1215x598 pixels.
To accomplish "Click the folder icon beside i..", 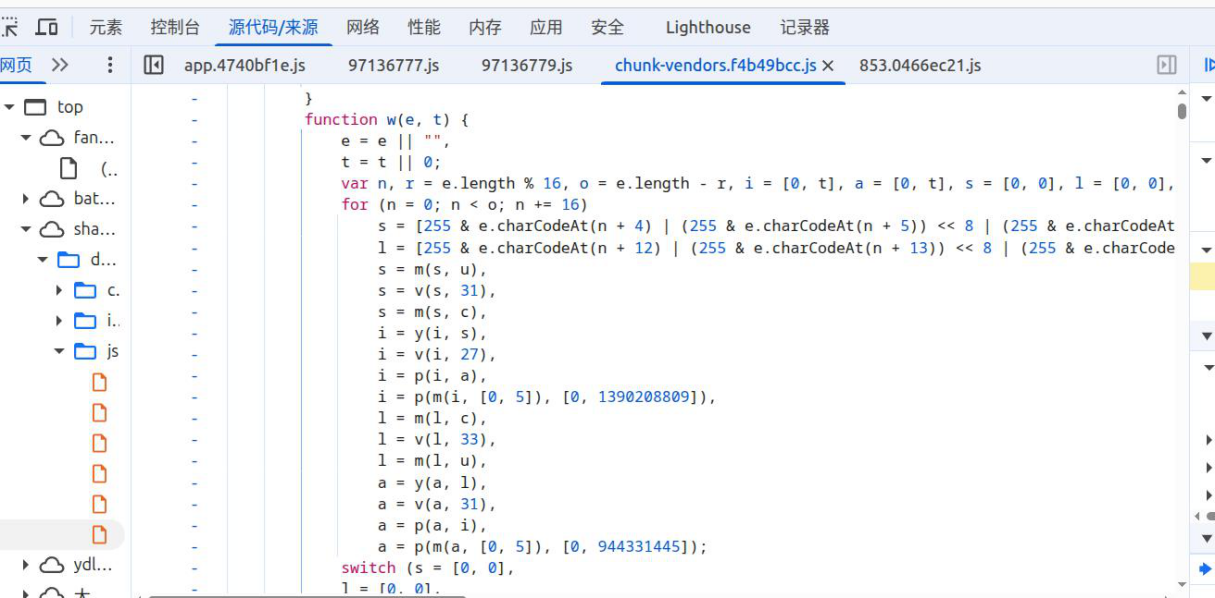I will 86,321.
